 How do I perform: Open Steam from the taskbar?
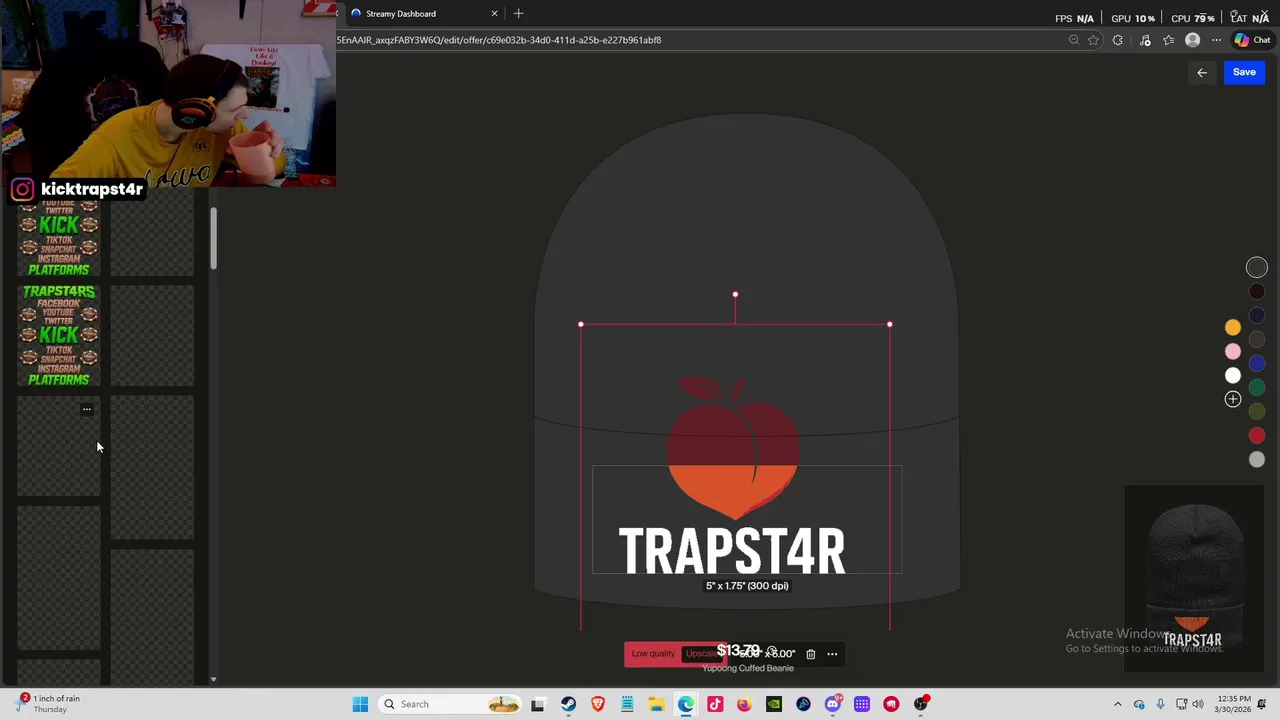pyautogui.click(x=568, y=704)
